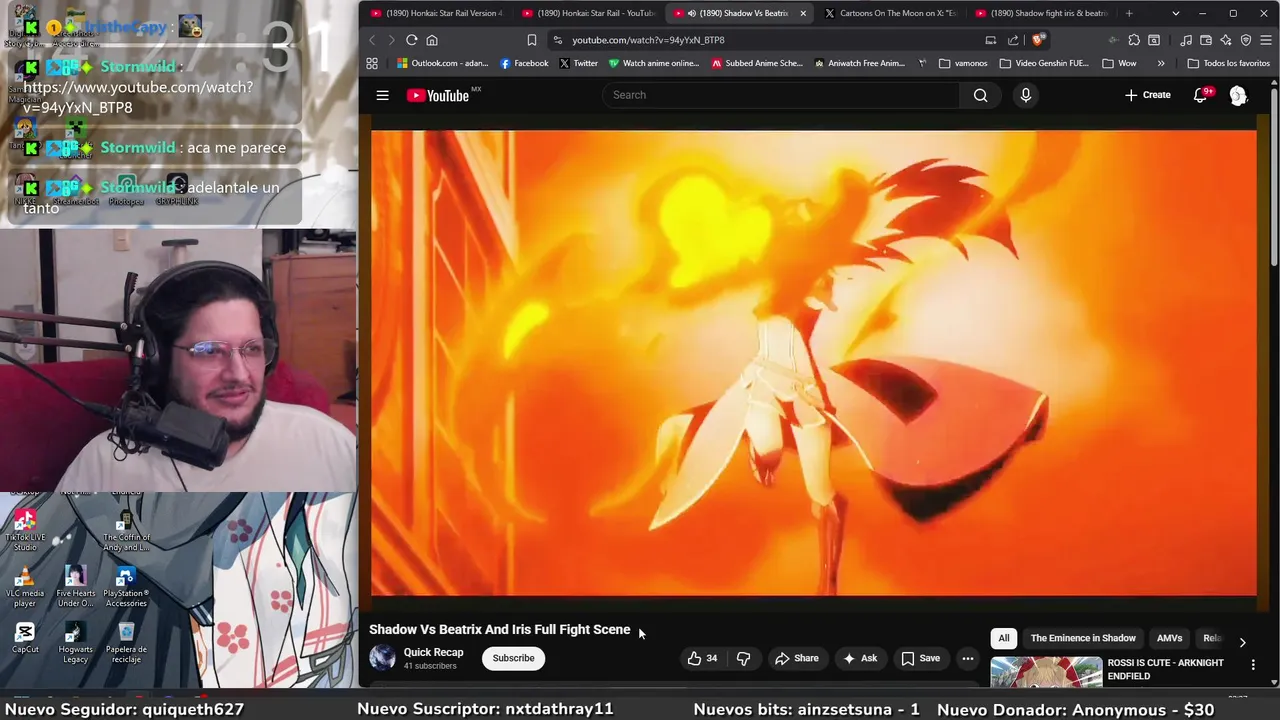This screenshot has height=720, width=1280.
Task: Close the active Shadow Vs Beatrix tab
Action: (802, 13)
